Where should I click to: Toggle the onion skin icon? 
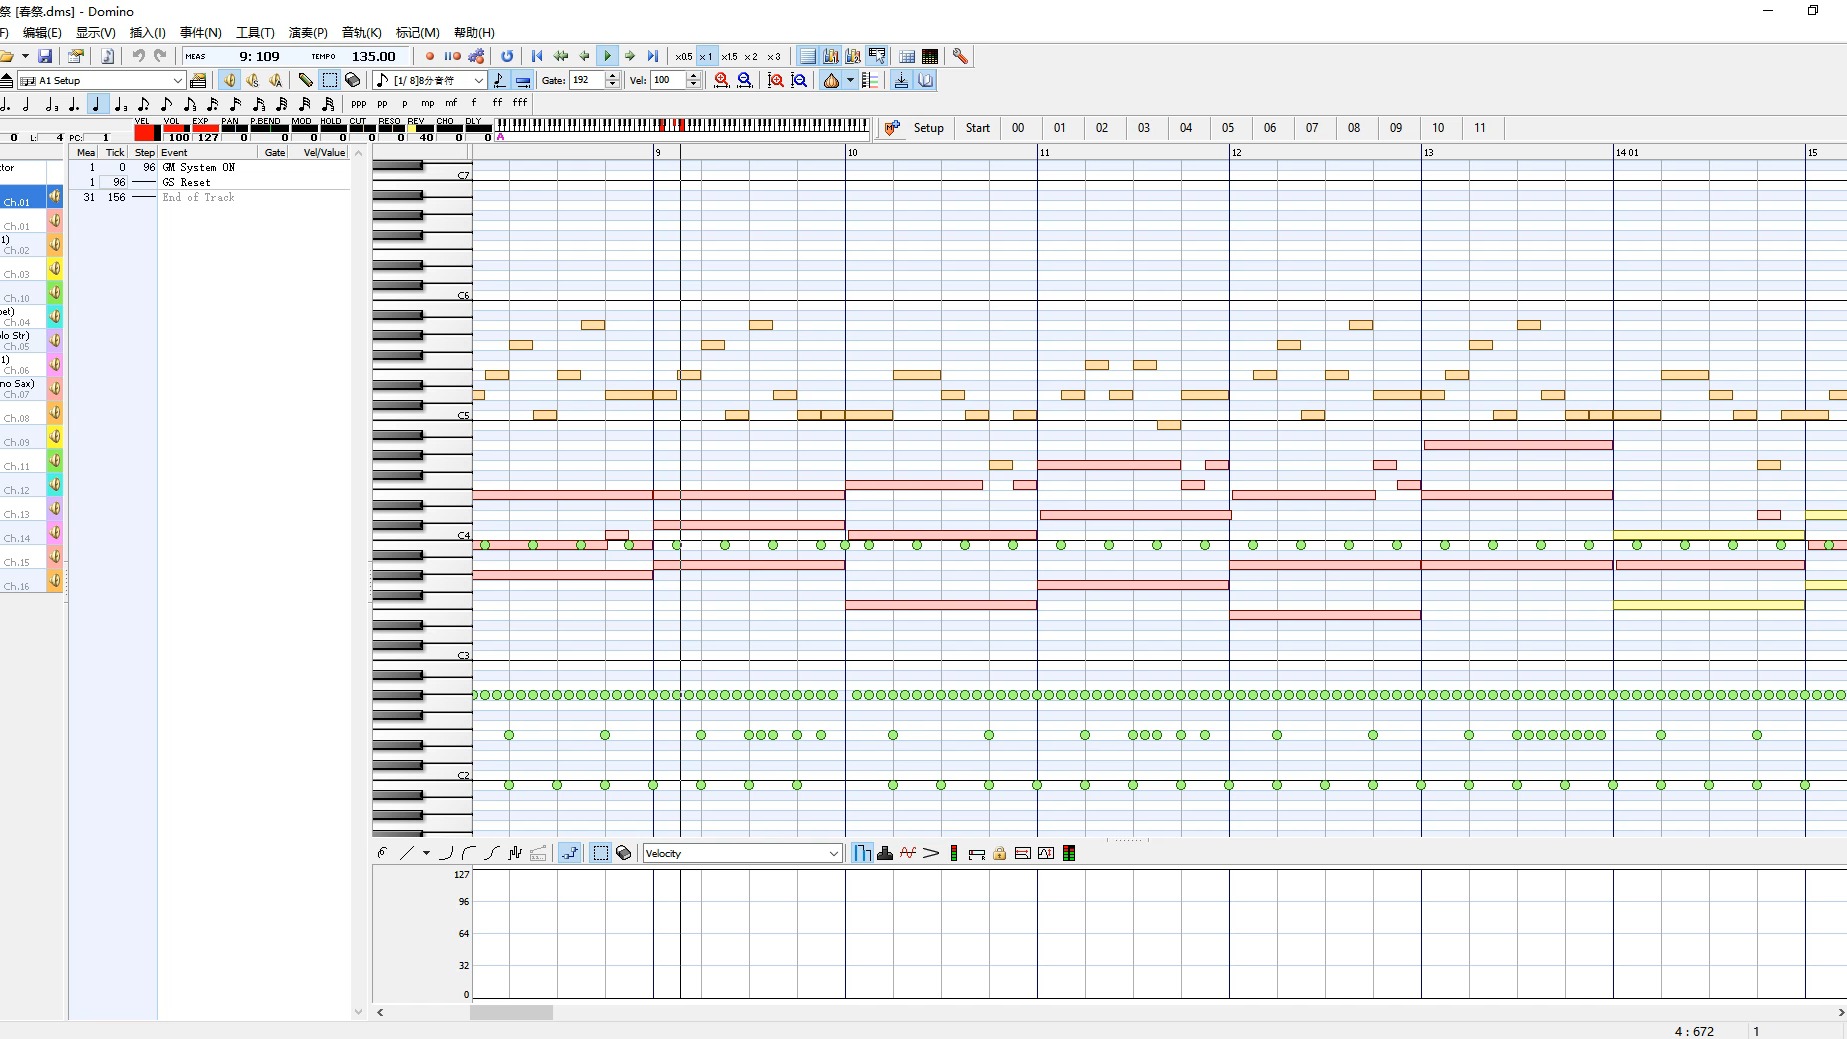point(831,81)
